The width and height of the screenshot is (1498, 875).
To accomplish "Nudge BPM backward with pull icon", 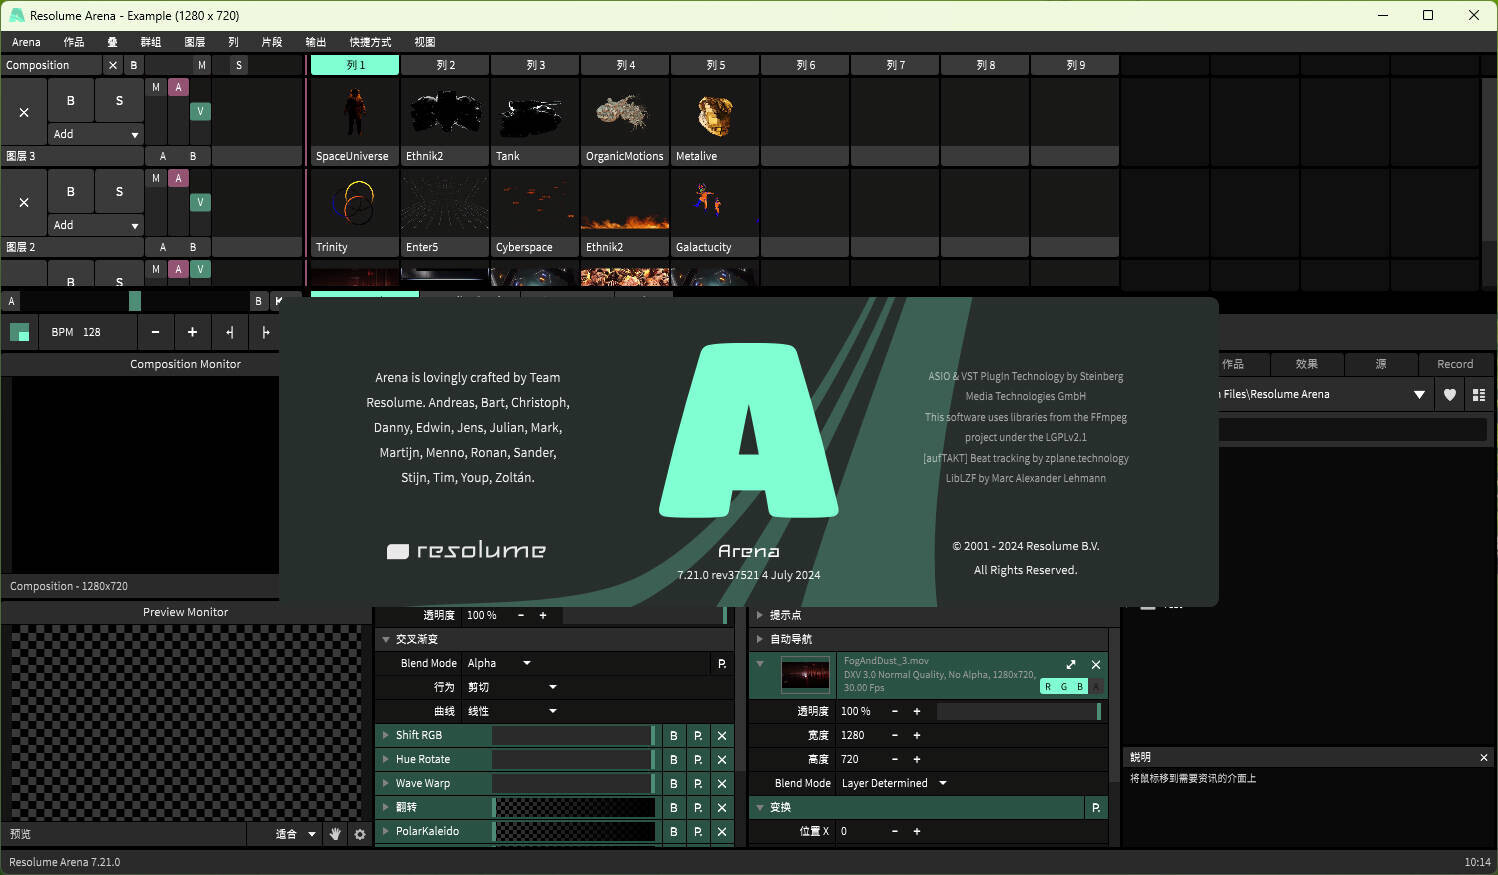I will (x=229, y=332).
